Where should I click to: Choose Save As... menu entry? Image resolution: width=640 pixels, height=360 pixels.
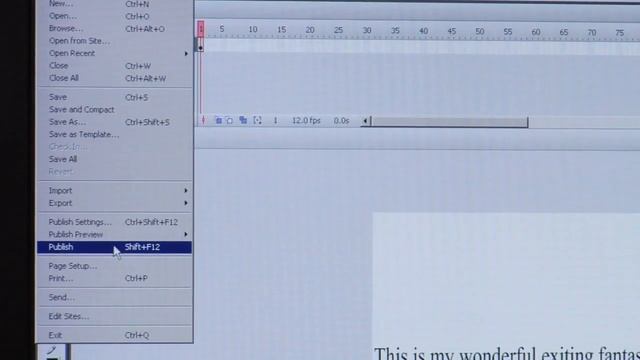tap(113, 122)
